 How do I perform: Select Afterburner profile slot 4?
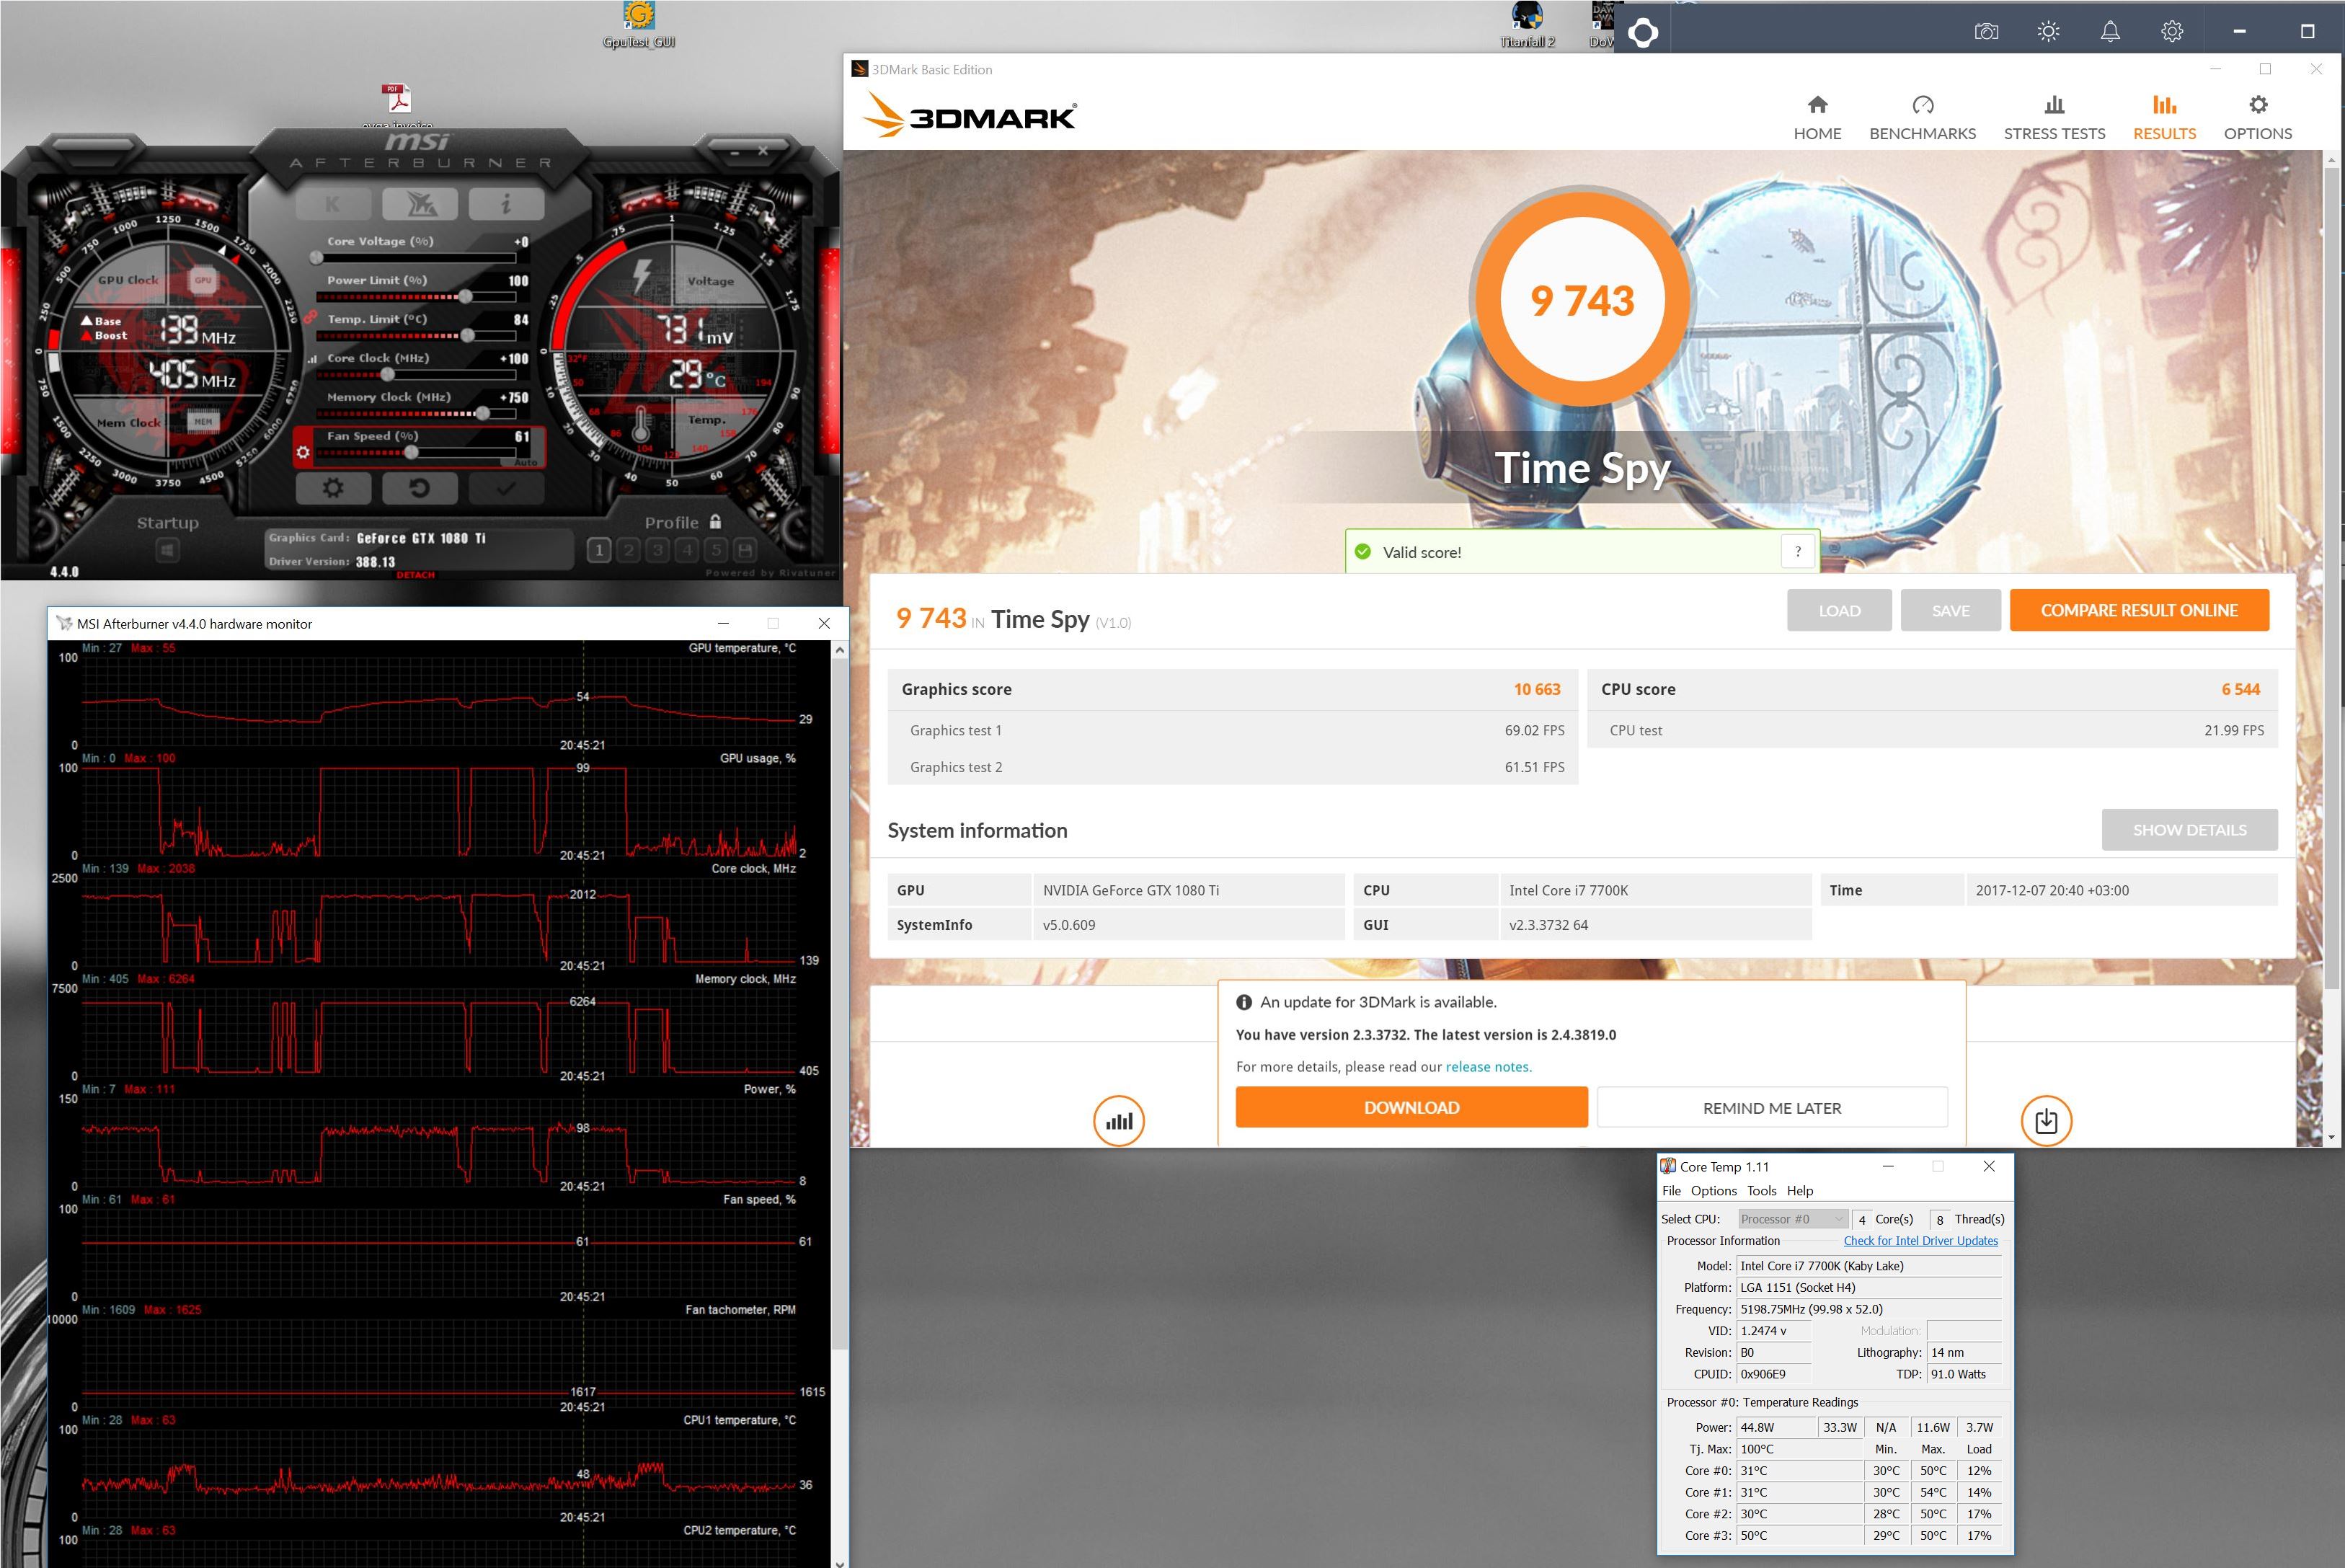[686, 550]
